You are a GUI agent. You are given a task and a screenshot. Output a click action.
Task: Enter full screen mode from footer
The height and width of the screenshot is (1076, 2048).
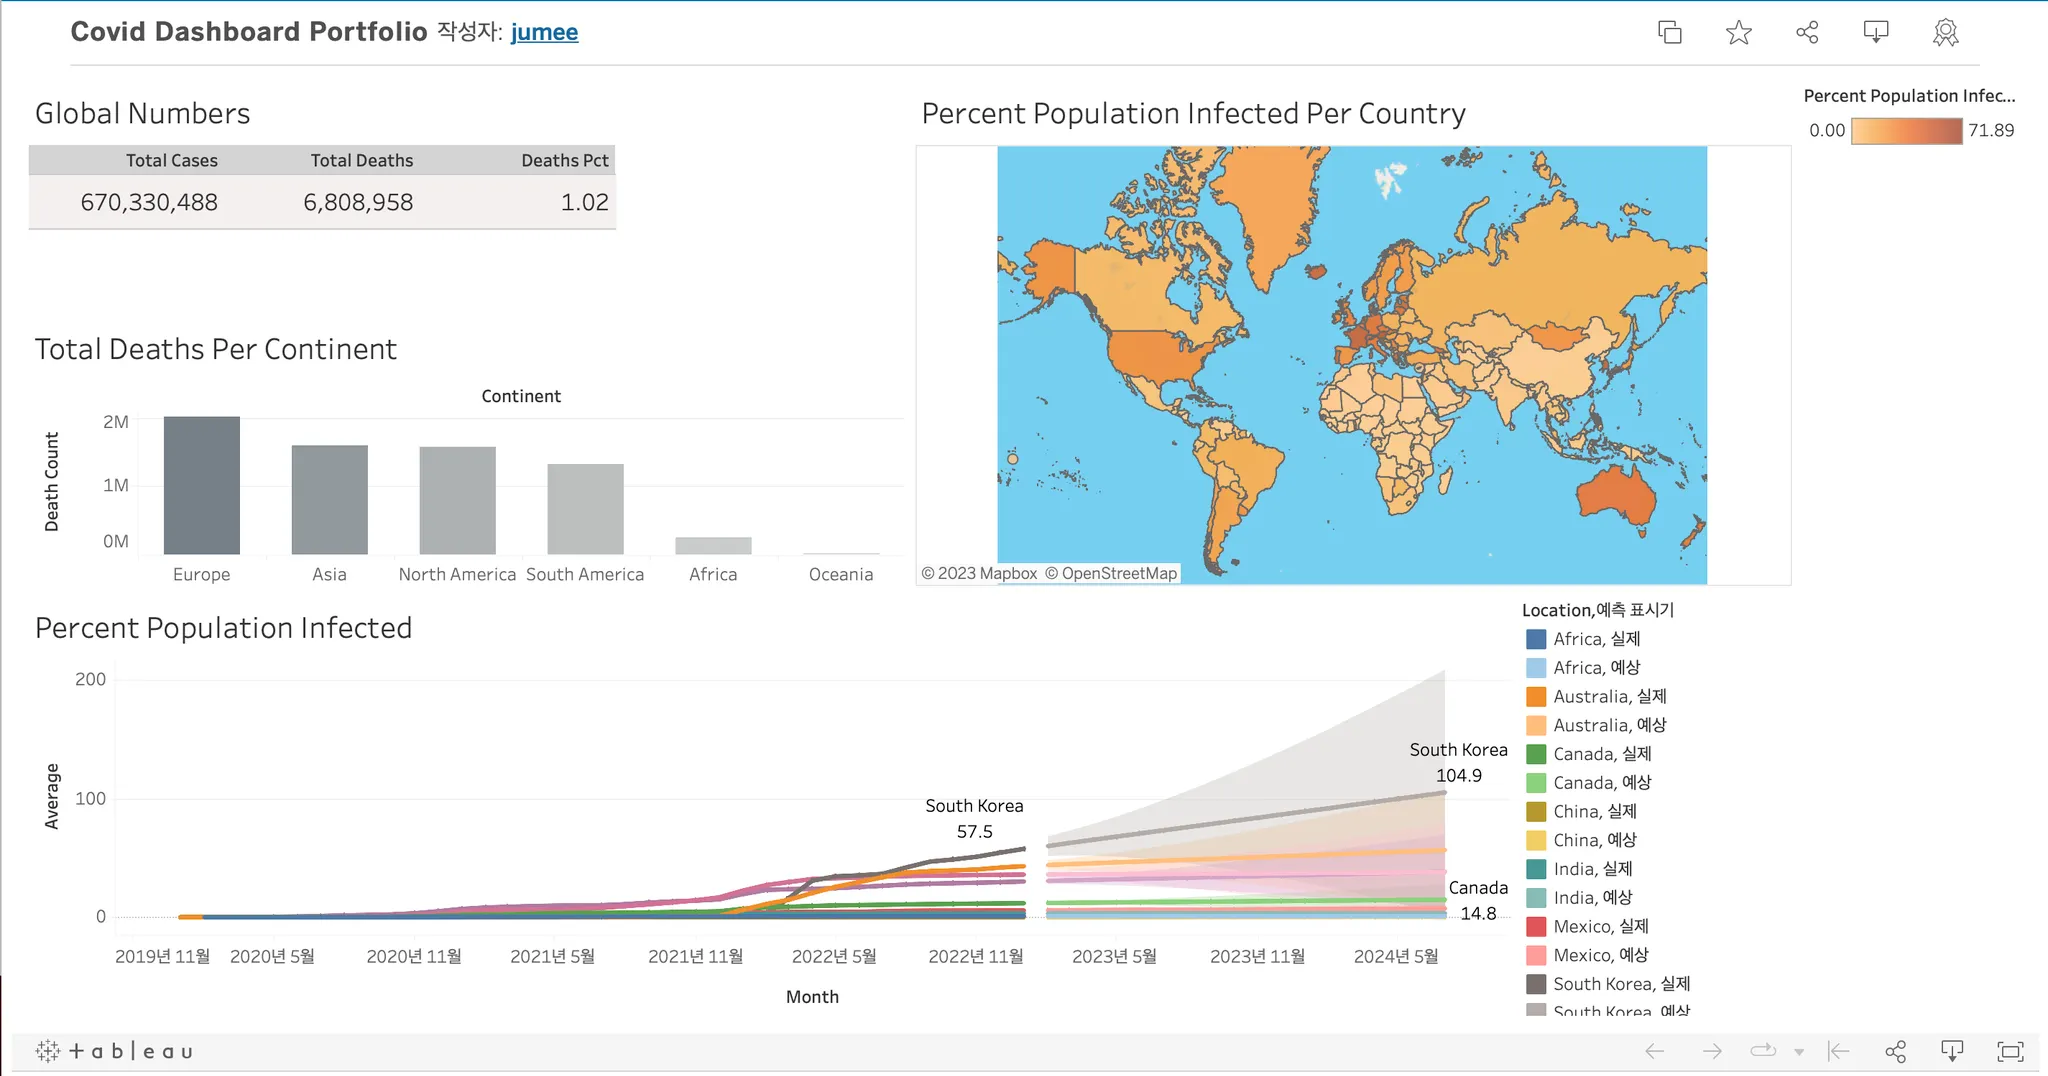coord(2010,1051)
